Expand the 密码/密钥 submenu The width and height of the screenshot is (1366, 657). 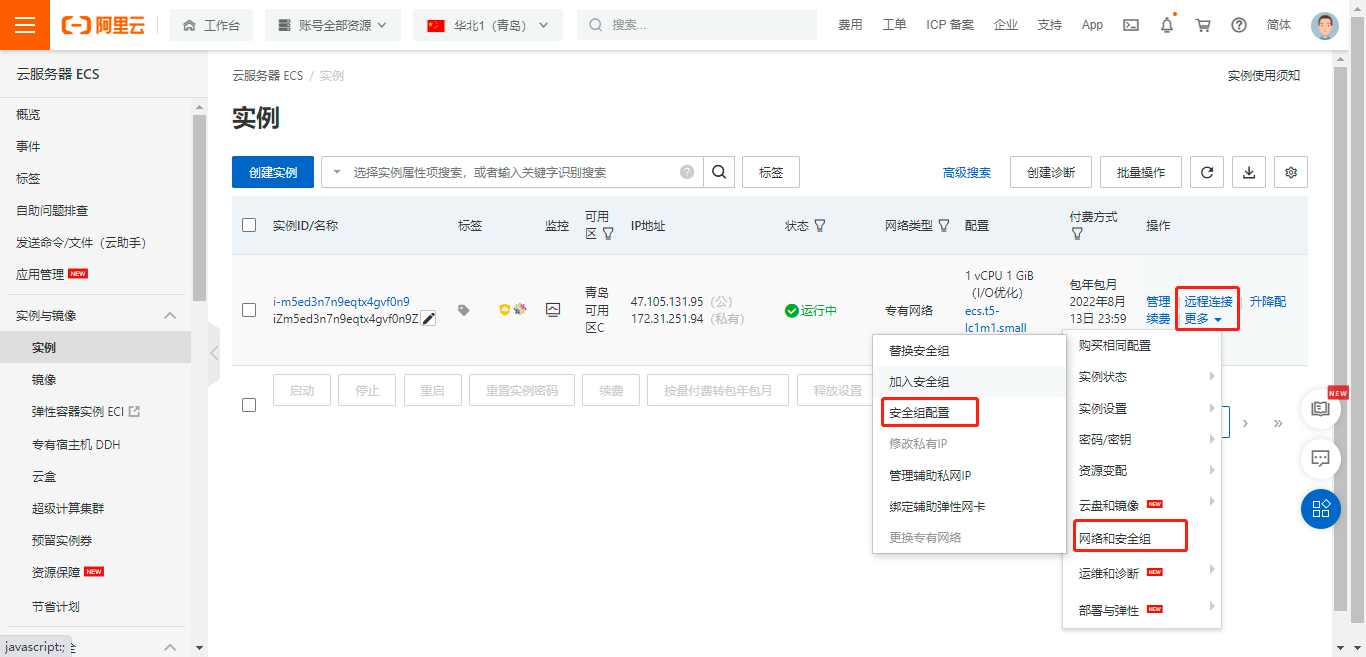[1141, 439]
